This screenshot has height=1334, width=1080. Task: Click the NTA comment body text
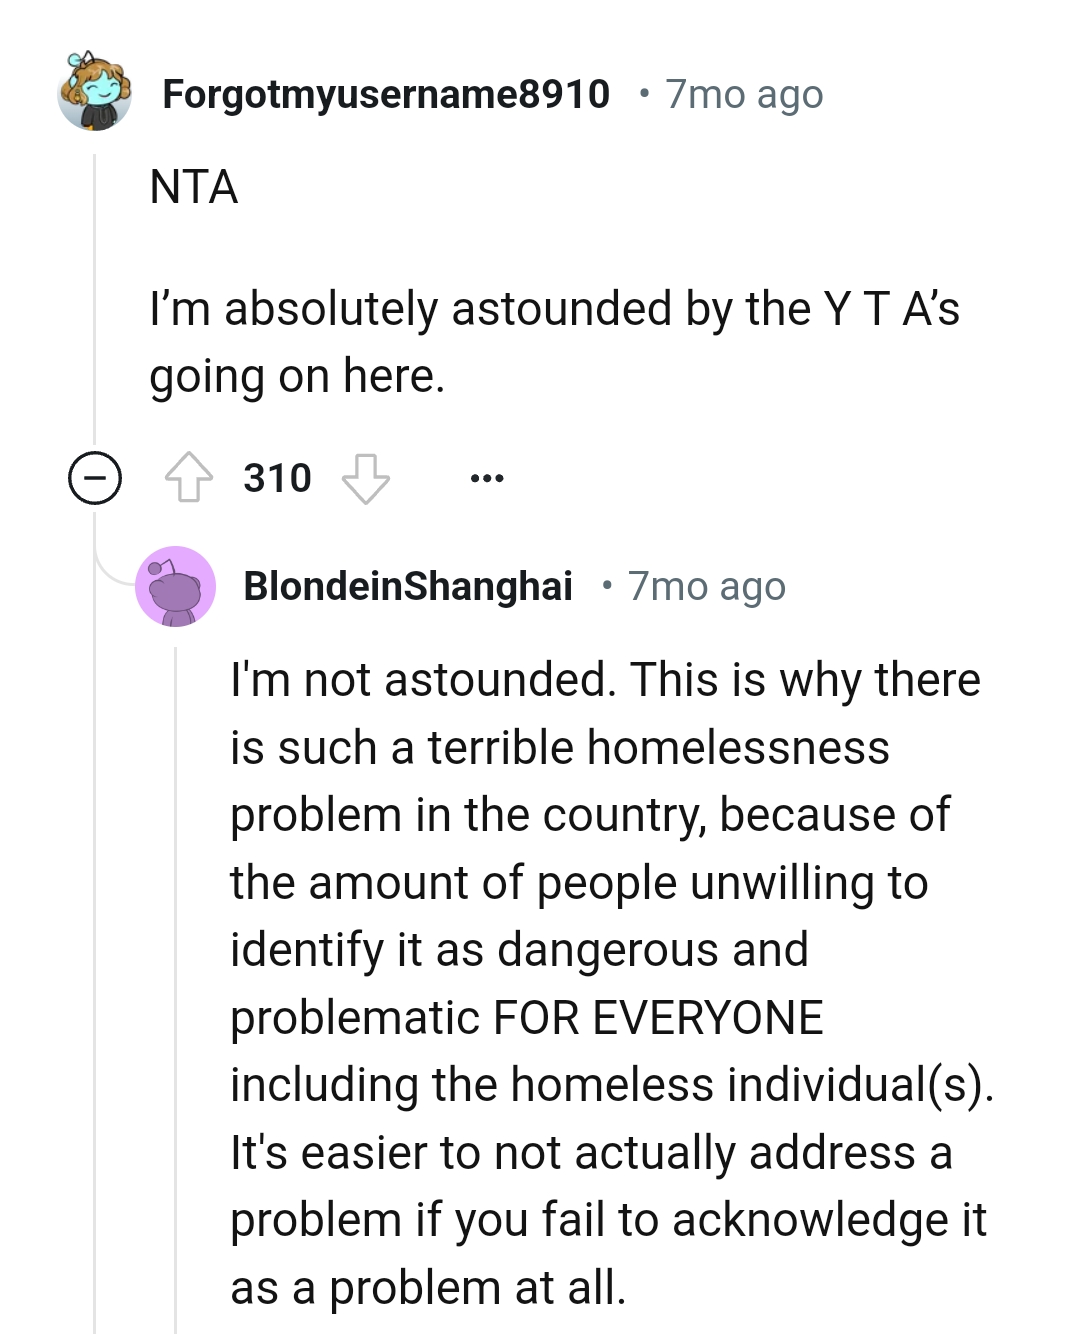point(197,186)
